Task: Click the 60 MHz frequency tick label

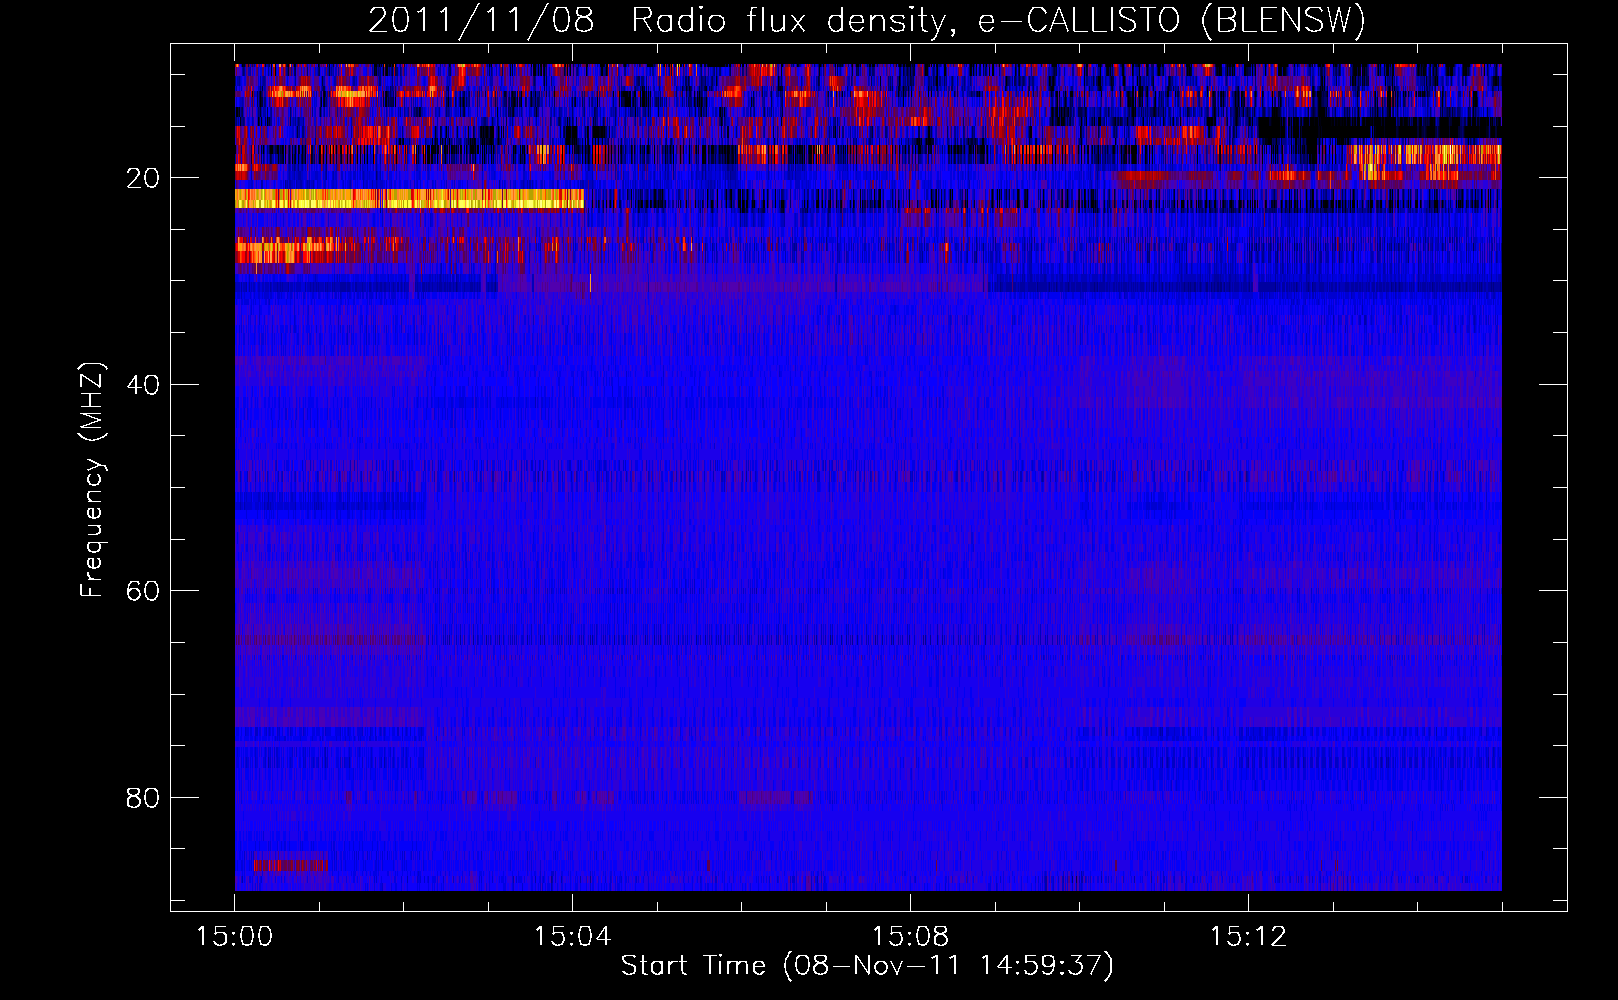Action: coord(143,591)
